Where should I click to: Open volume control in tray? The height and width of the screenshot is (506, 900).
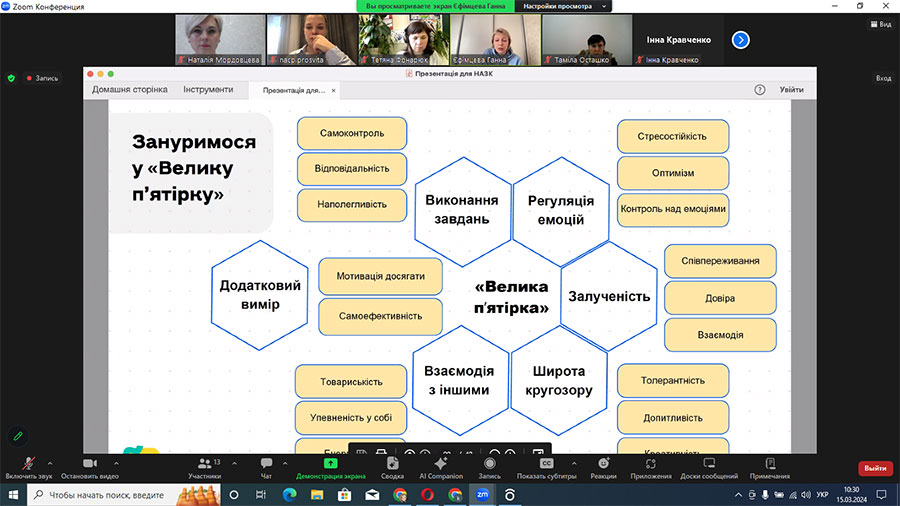tap(806, 495)
